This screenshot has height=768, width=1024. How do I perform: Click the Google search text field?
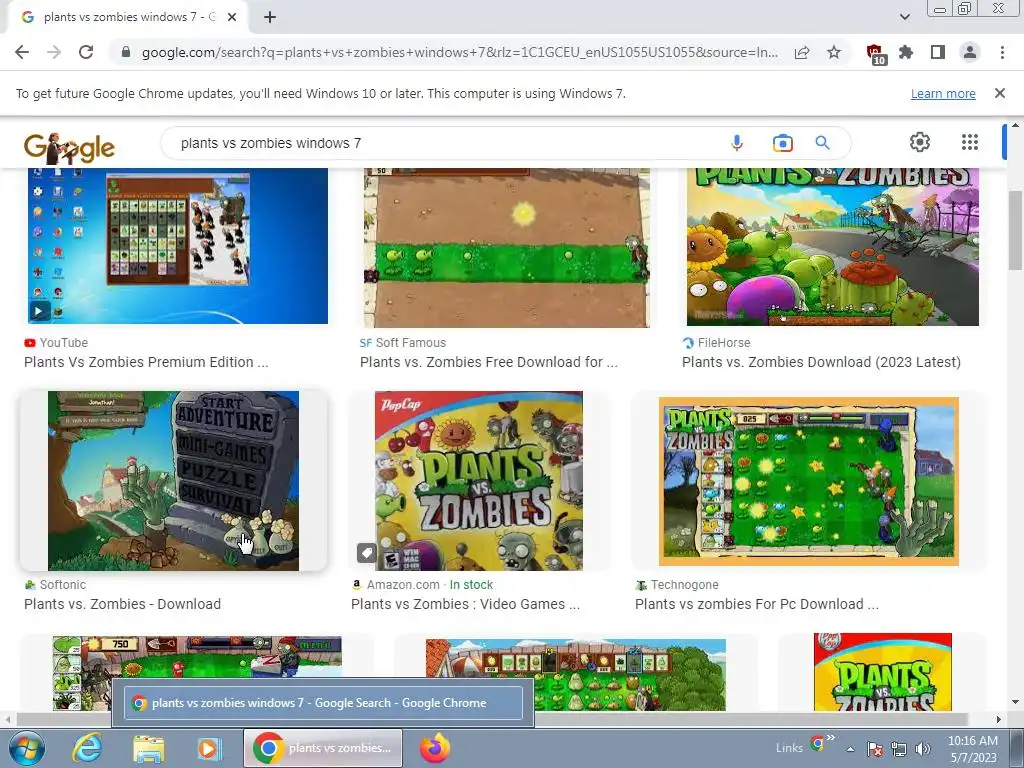tap(444, 143)
